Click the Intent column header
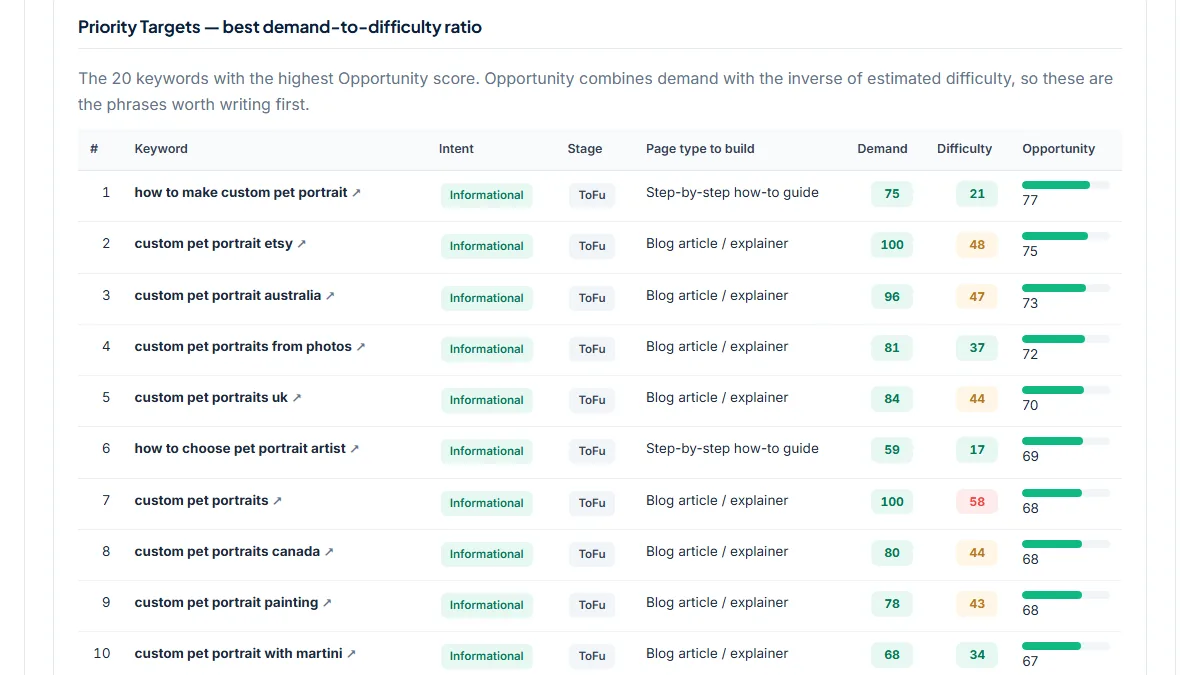Image resolution: width=1200 pixels, height=675 pixels. (x=456, y=149)
